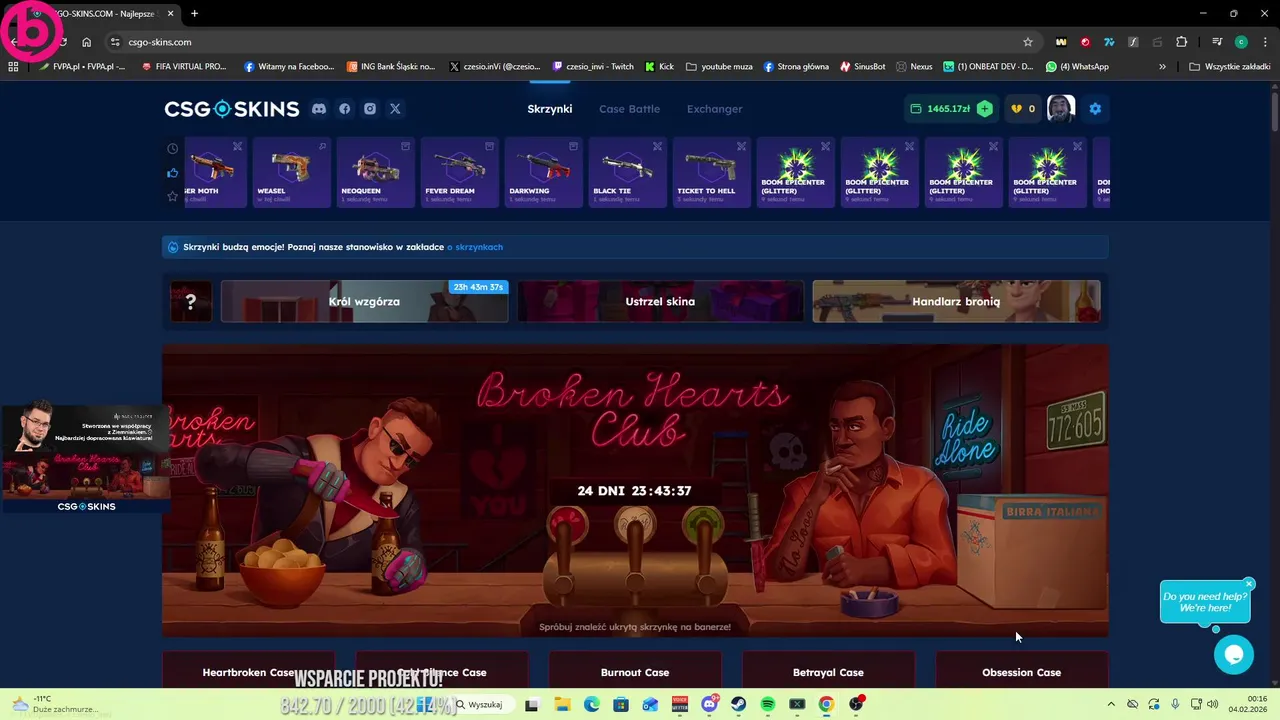Open the Instagram icon in site header
Viewport: 1280px width, 720px height.
[370, 109]
